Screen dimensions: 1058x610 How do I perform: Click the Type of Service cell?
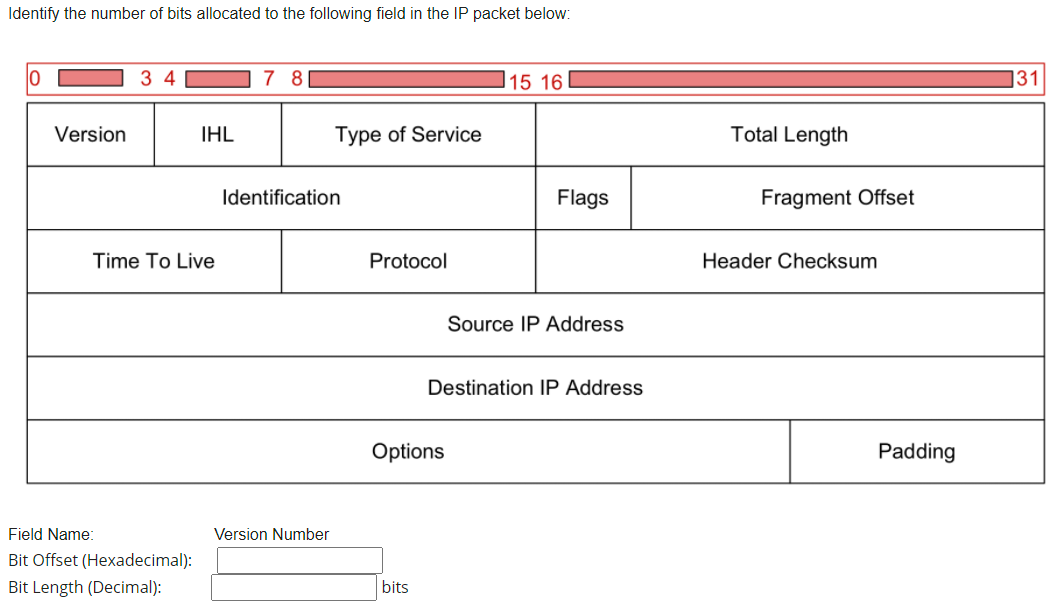(408, 134)
